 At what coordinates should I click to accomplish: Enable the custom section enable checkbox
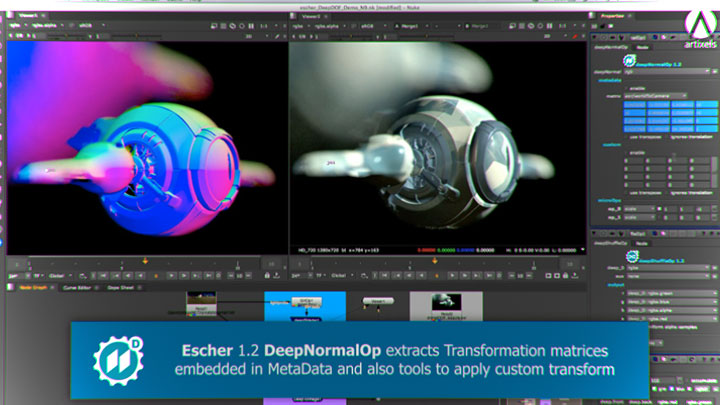tap(626, 152)
